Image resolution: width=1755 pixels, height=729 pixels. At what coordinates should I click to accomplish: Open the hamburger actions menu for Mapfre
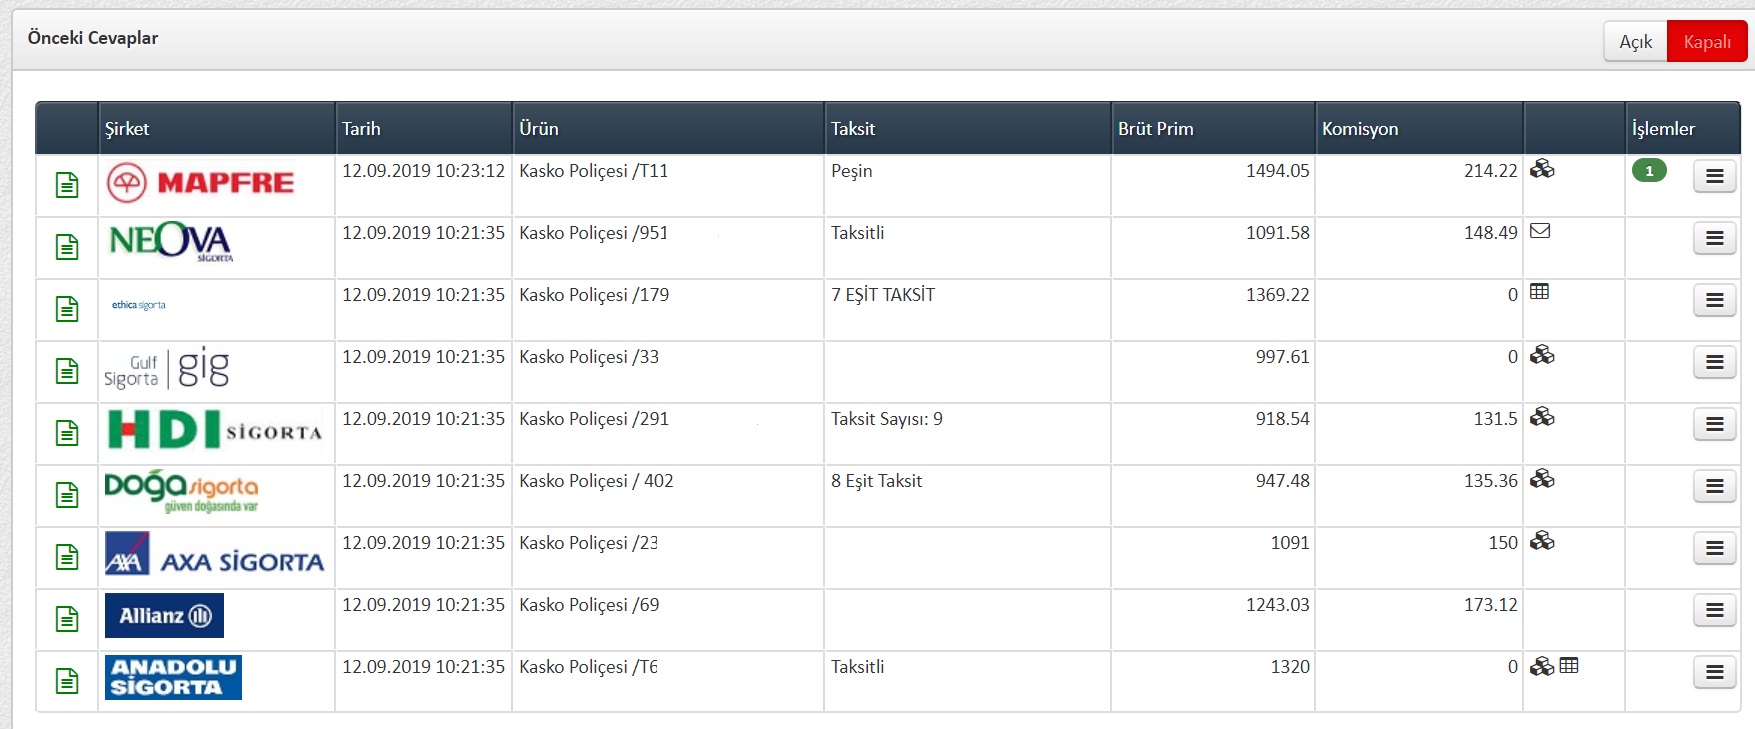pos(1714,176)
